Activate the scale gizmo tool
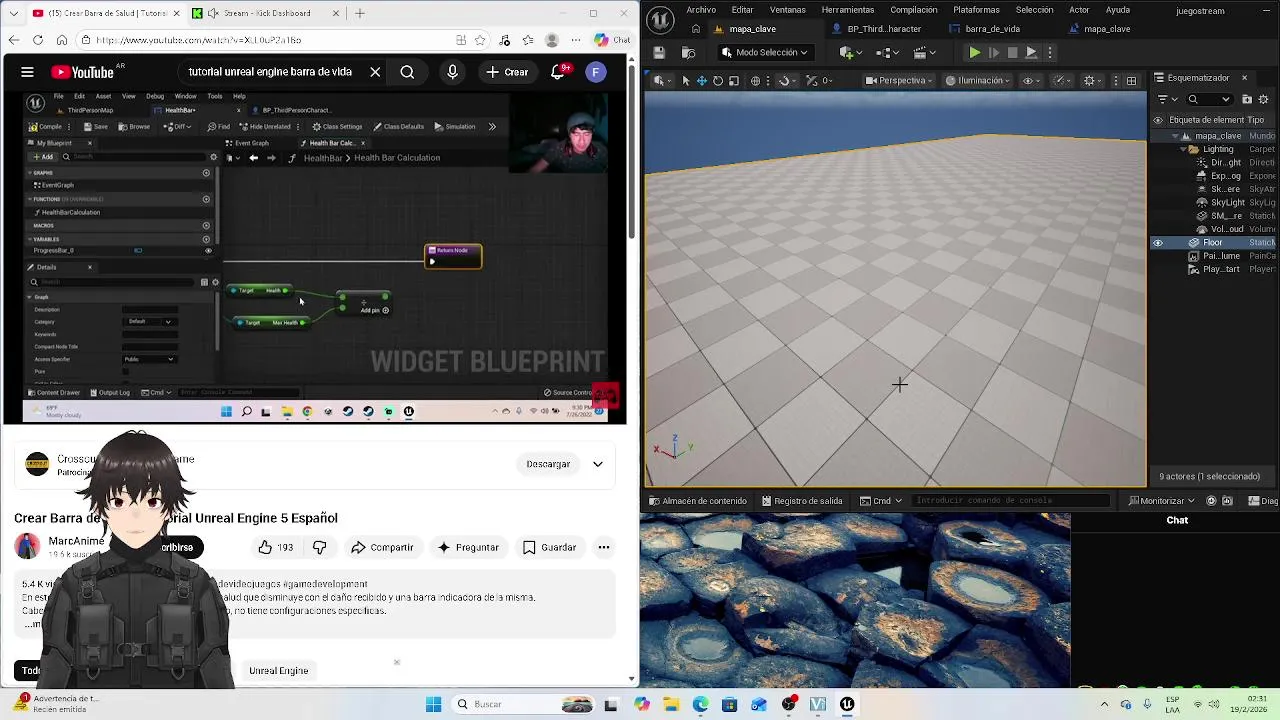 click(x=734, y=81)
